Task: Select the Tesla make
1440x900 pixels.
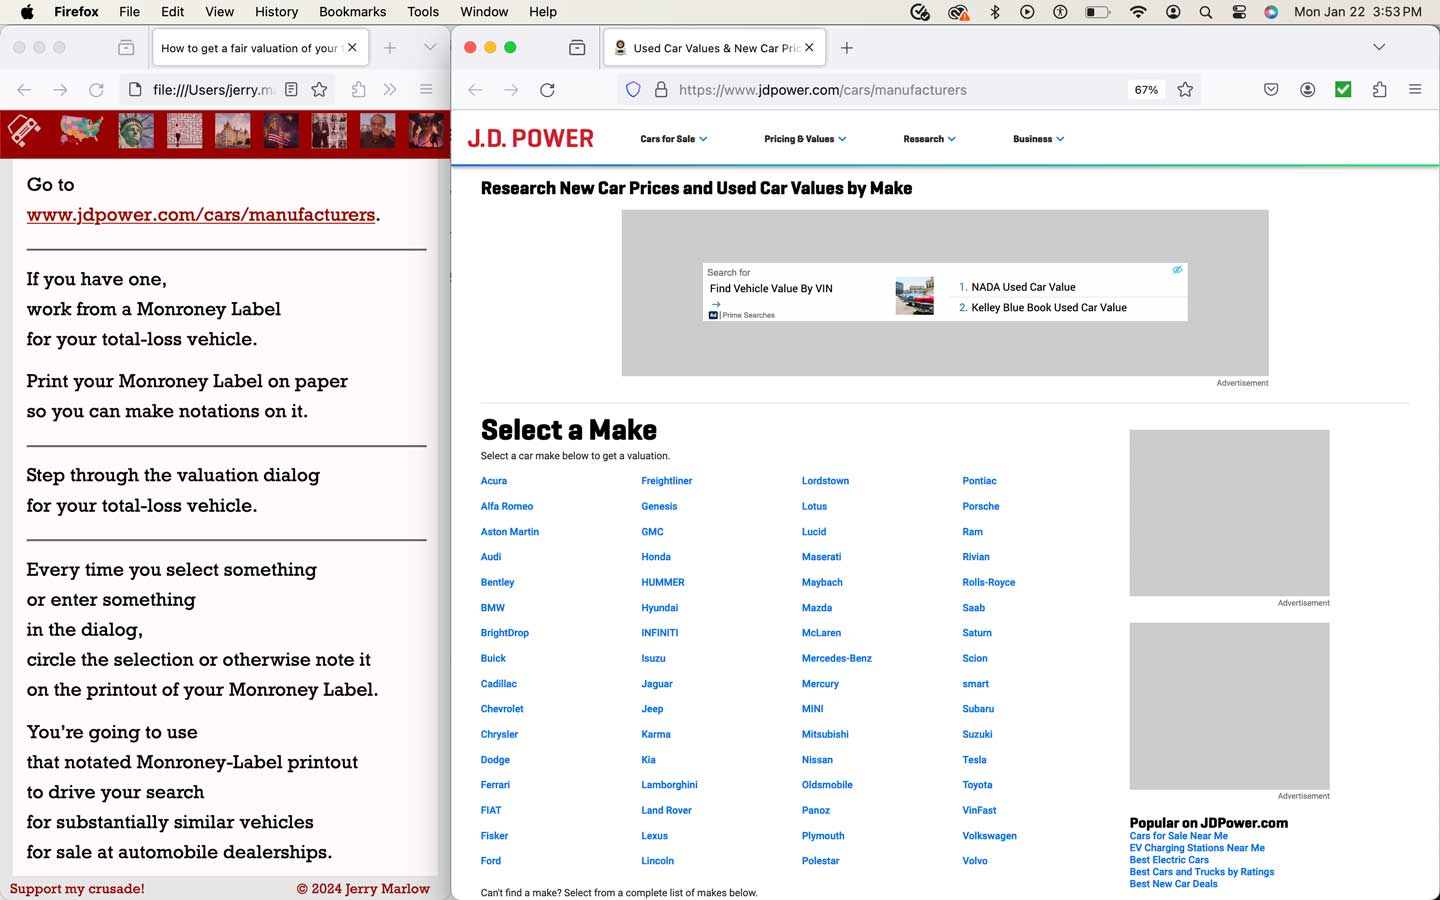Action: pos(974,760)
